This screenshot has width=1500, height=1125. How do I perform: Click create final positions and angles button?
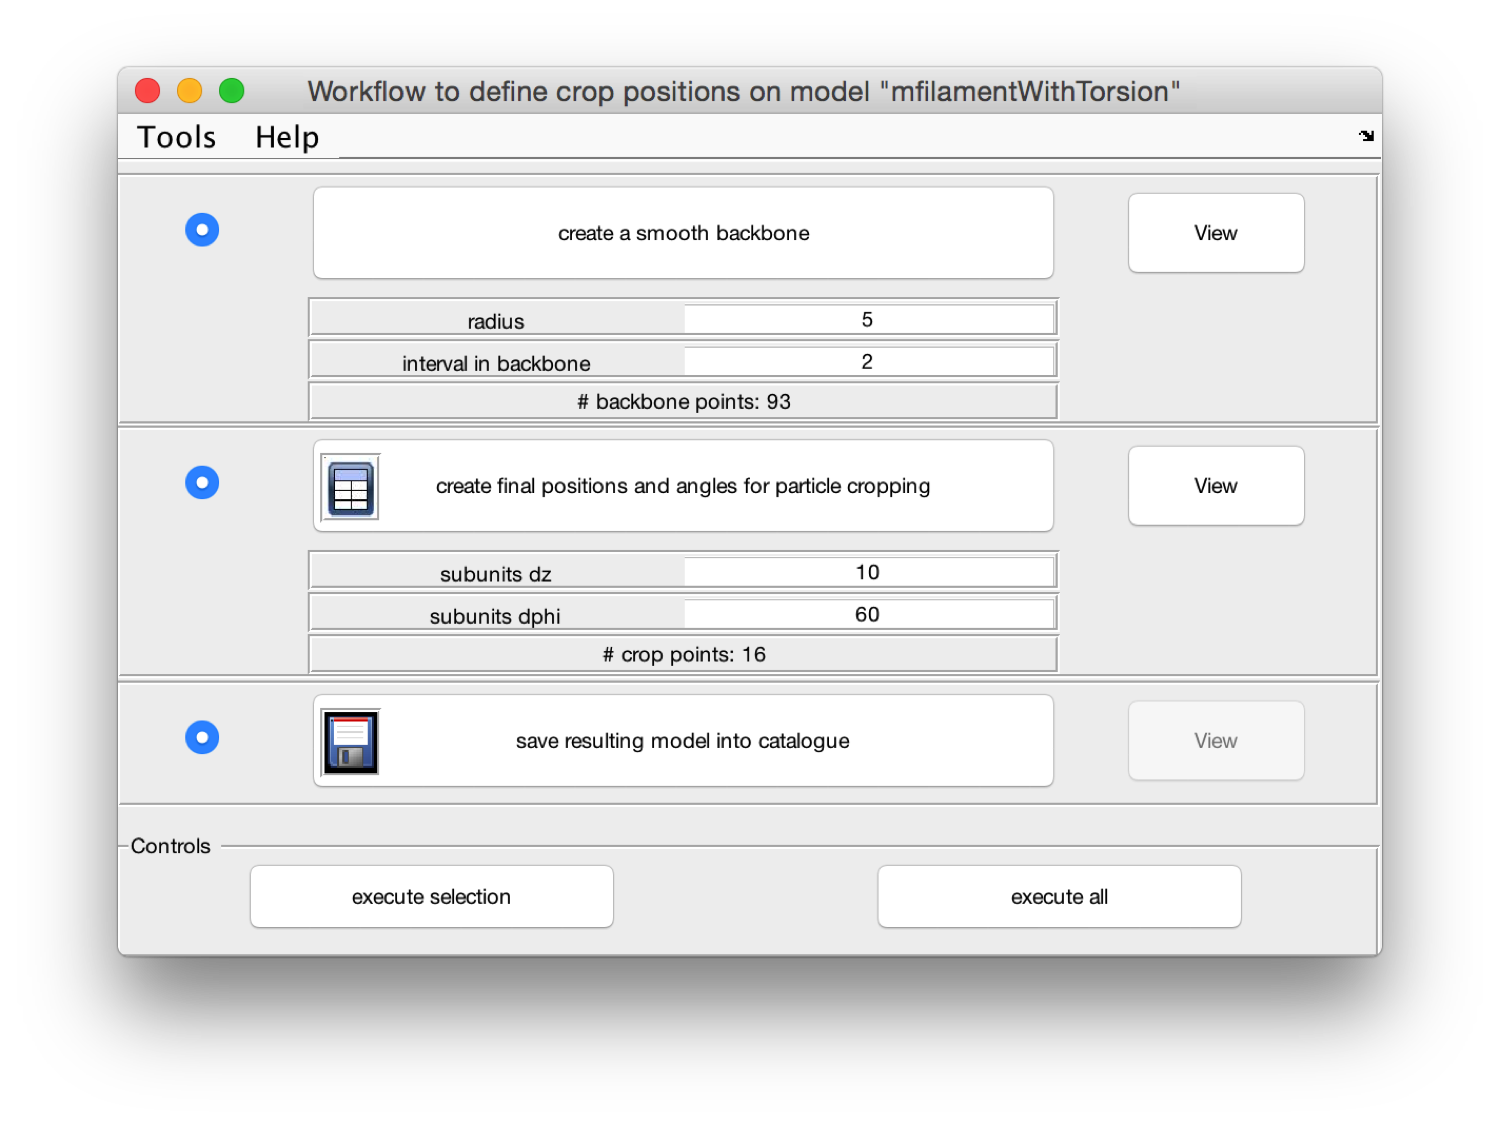tap(683, 486)
